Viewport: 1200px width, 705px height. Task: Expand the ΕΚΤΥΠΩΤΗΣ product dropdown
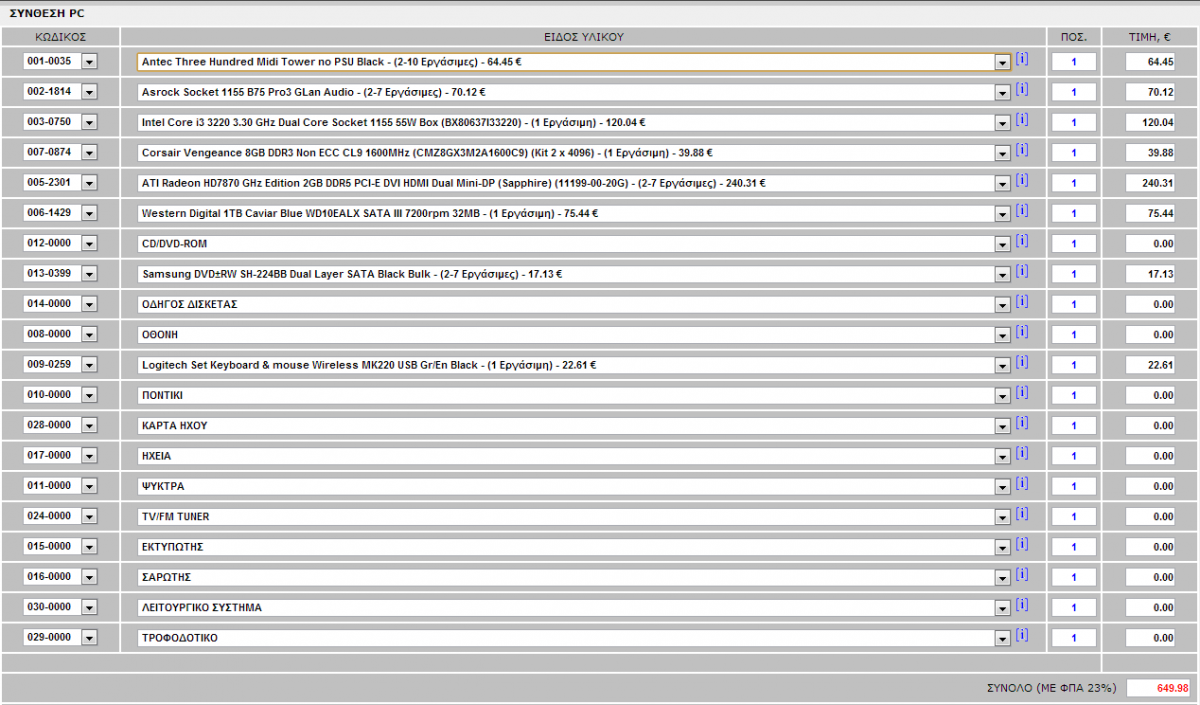pyautogui.click(x=1002, y=547)
